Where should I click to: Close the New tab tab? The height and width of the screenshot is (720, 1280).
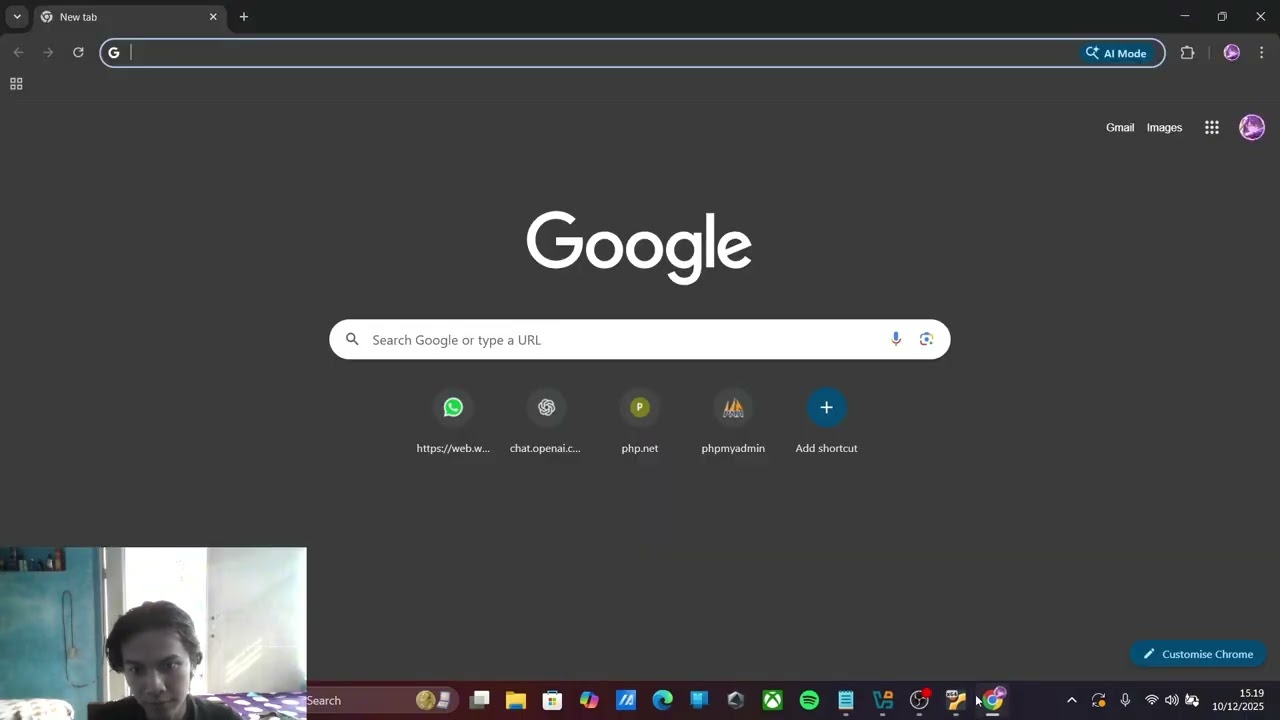coord(213,17)
